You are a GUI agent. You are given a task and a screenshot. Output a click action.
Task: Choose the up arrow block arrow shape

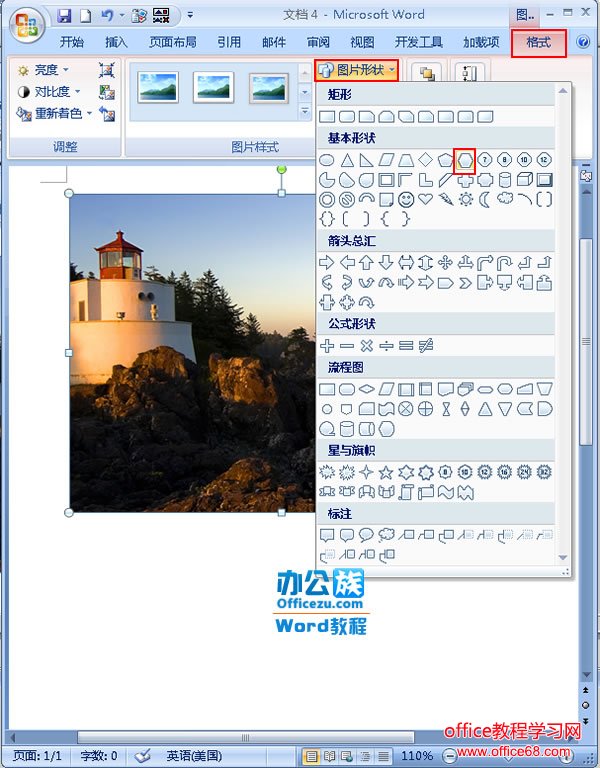[366, 263]
